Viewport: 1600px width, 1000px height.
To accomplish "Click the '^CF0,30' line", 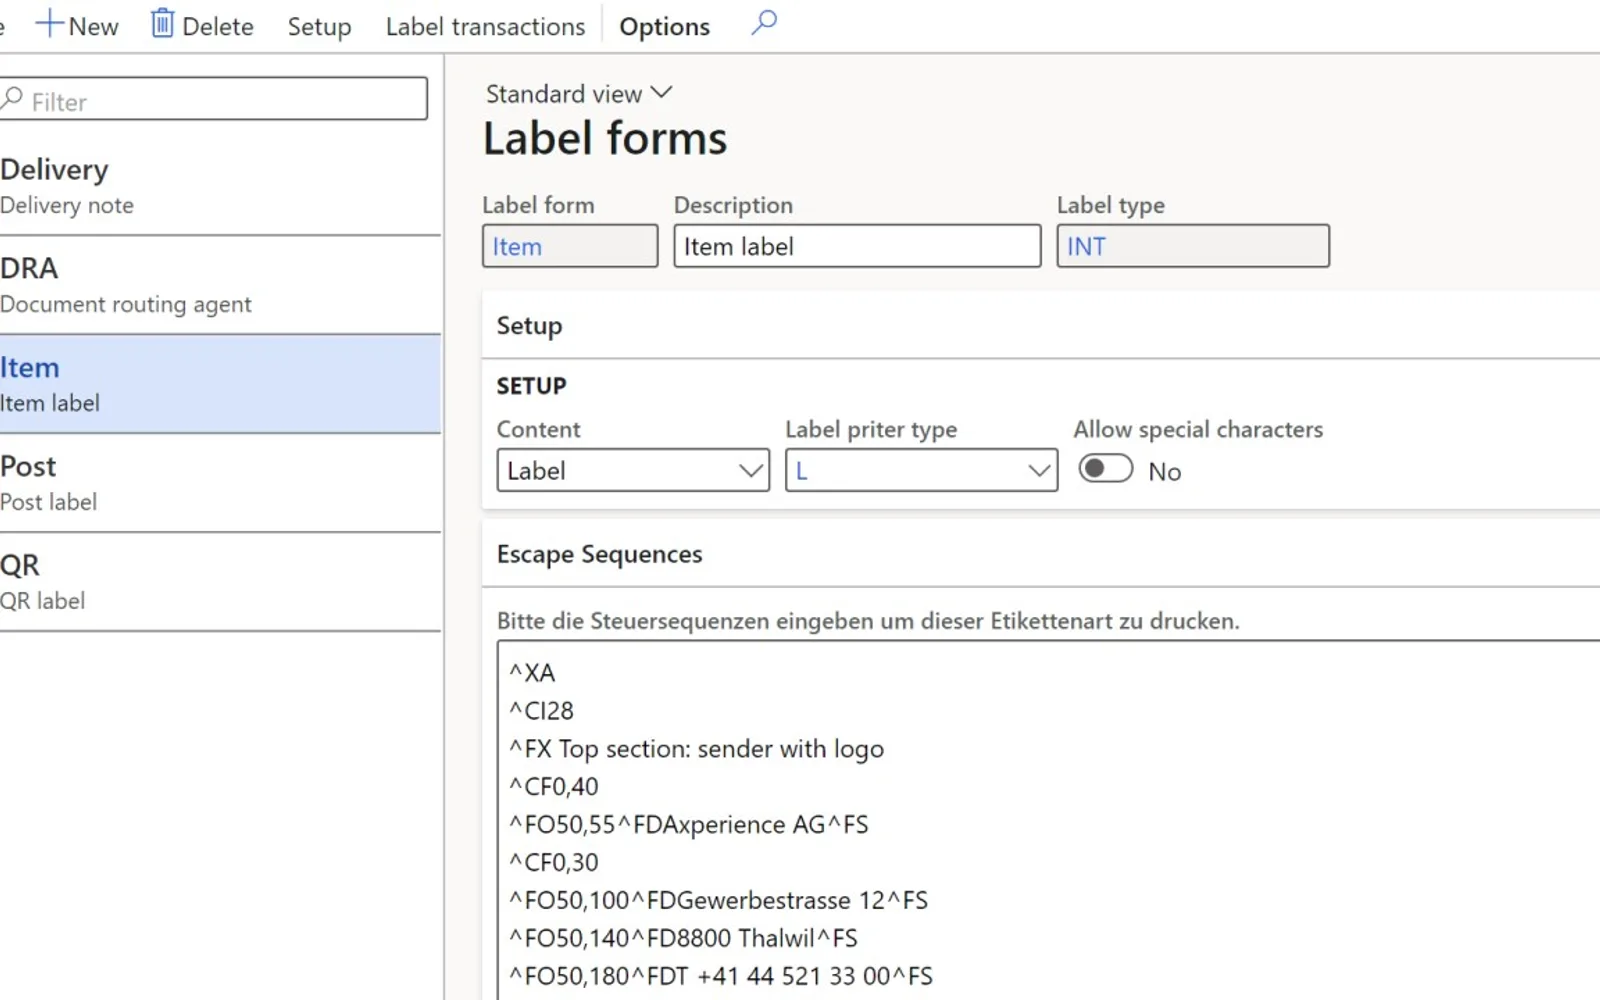I will [553, 863].
